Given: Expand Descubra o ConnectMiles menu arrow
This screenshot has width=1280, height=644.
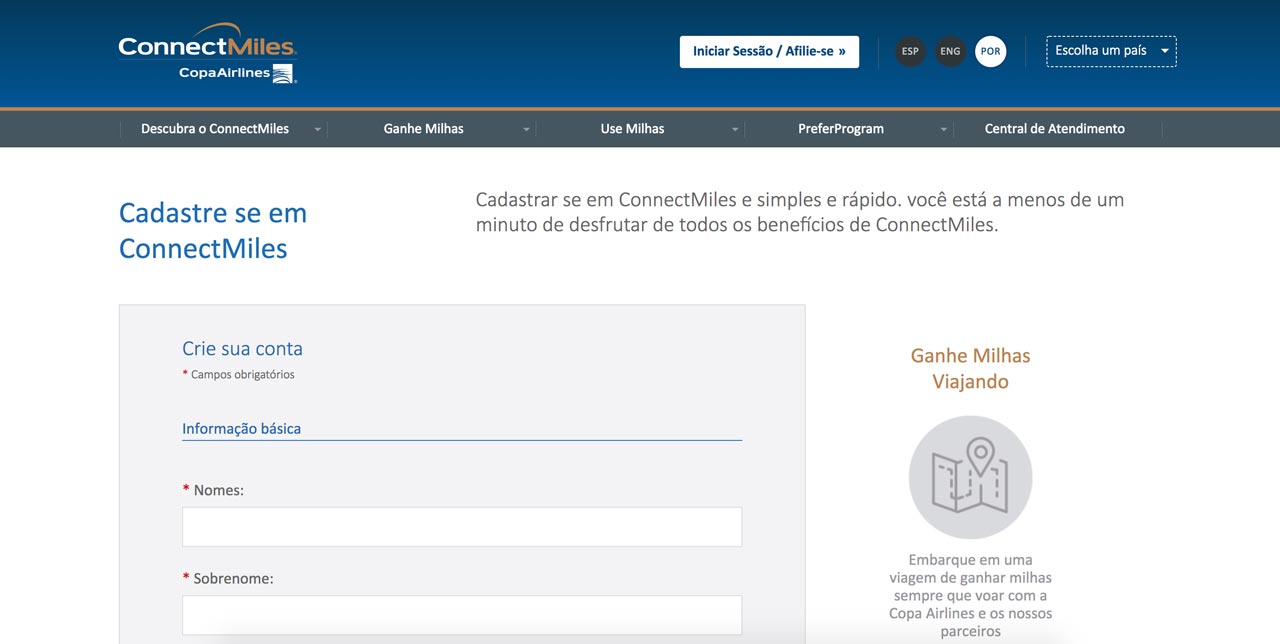Looking at the screenshot, I should click(318, 129).
